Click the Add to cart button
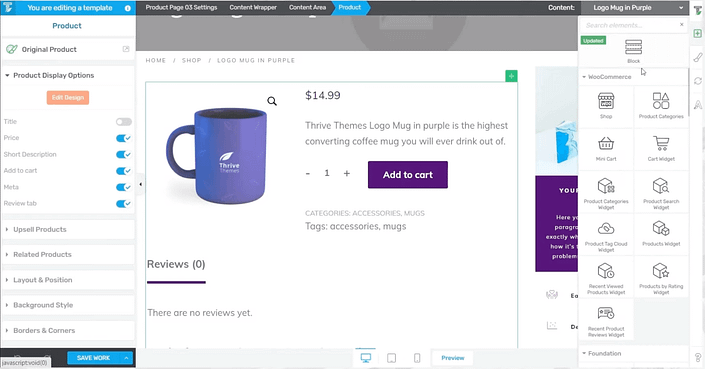 pos(408,175)
